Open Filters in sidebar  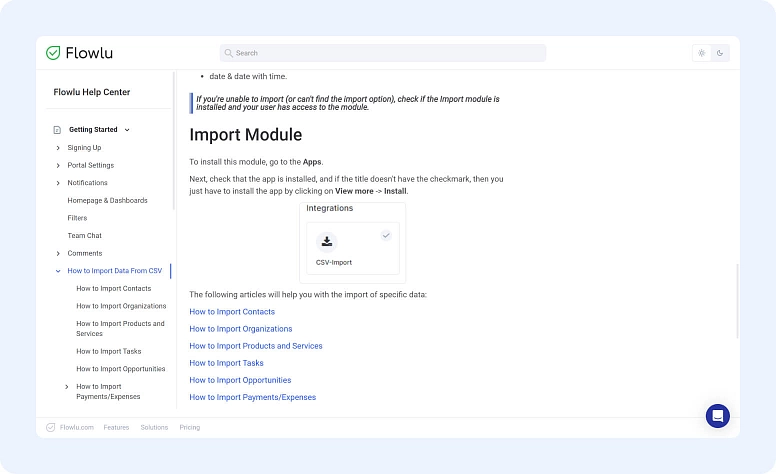(77, 218)
